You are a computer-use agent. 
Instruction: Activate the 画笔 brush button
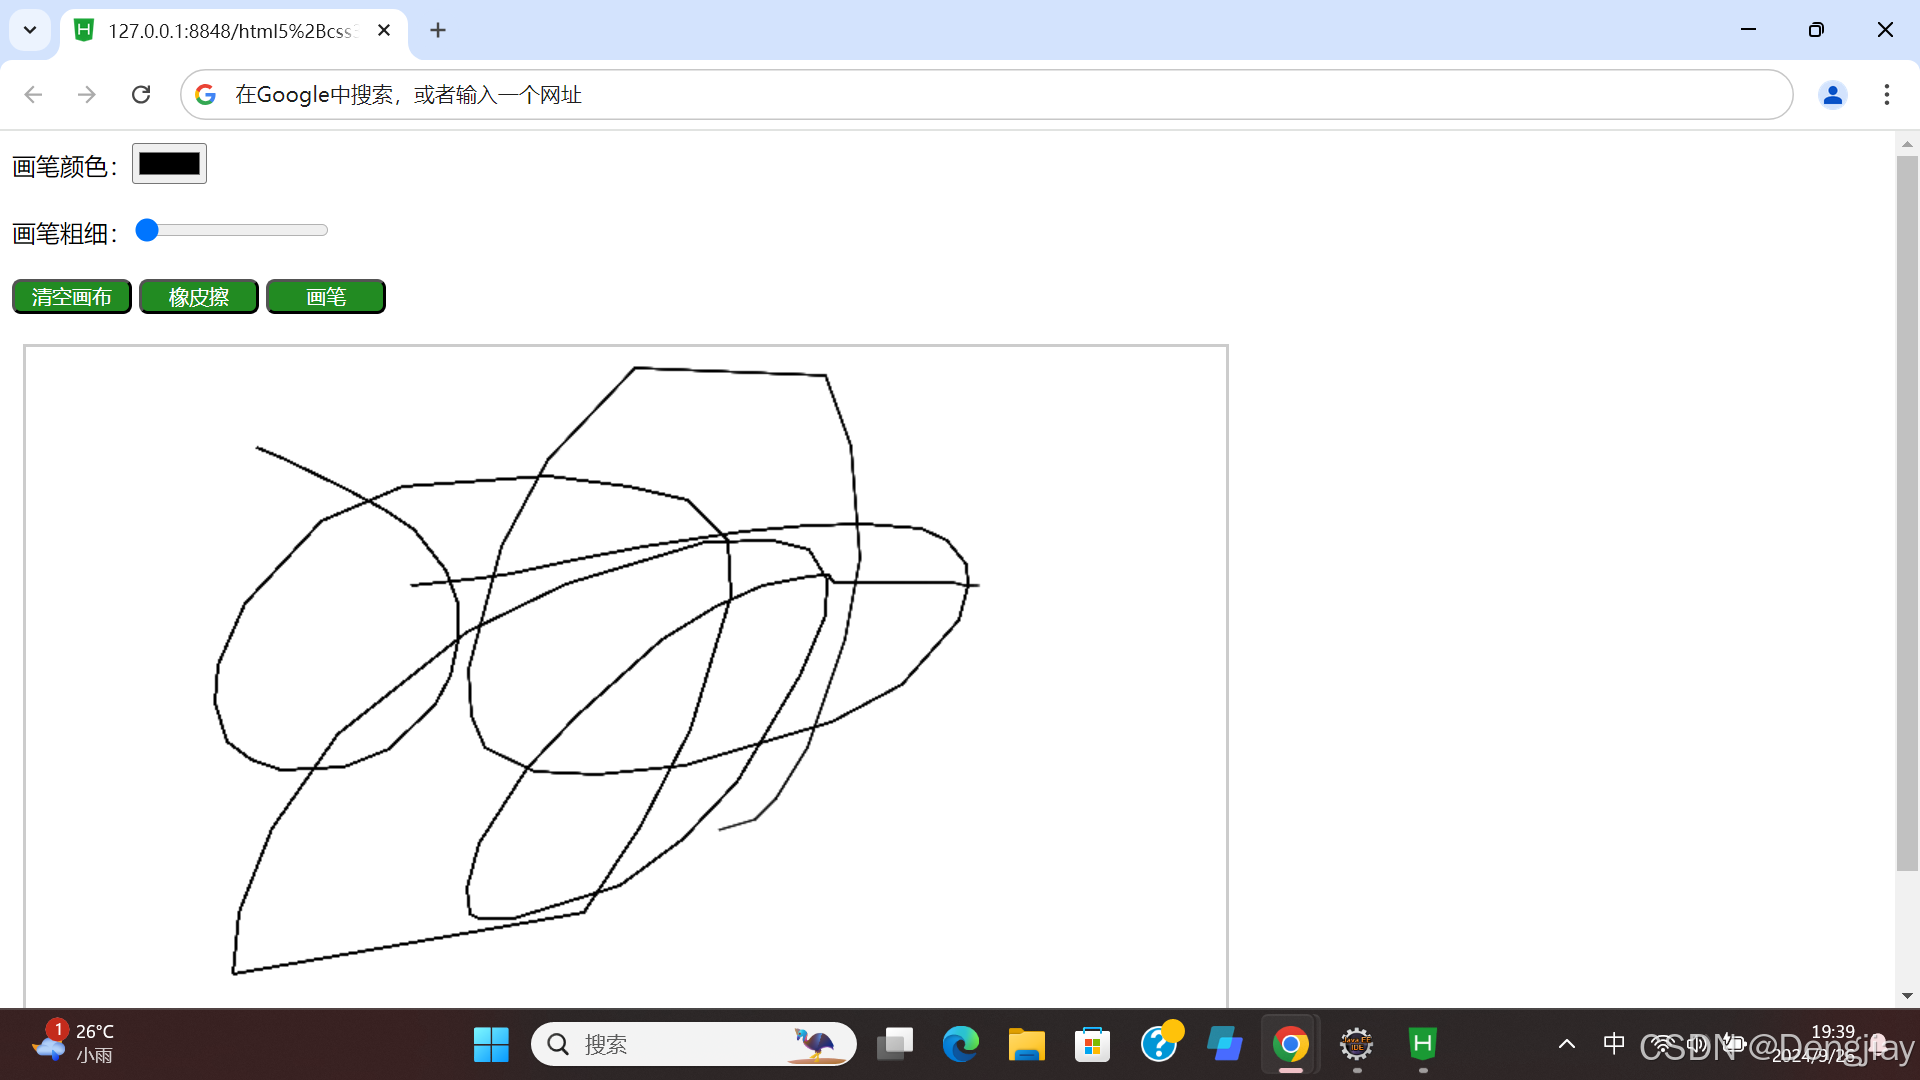tap(325, 297)
